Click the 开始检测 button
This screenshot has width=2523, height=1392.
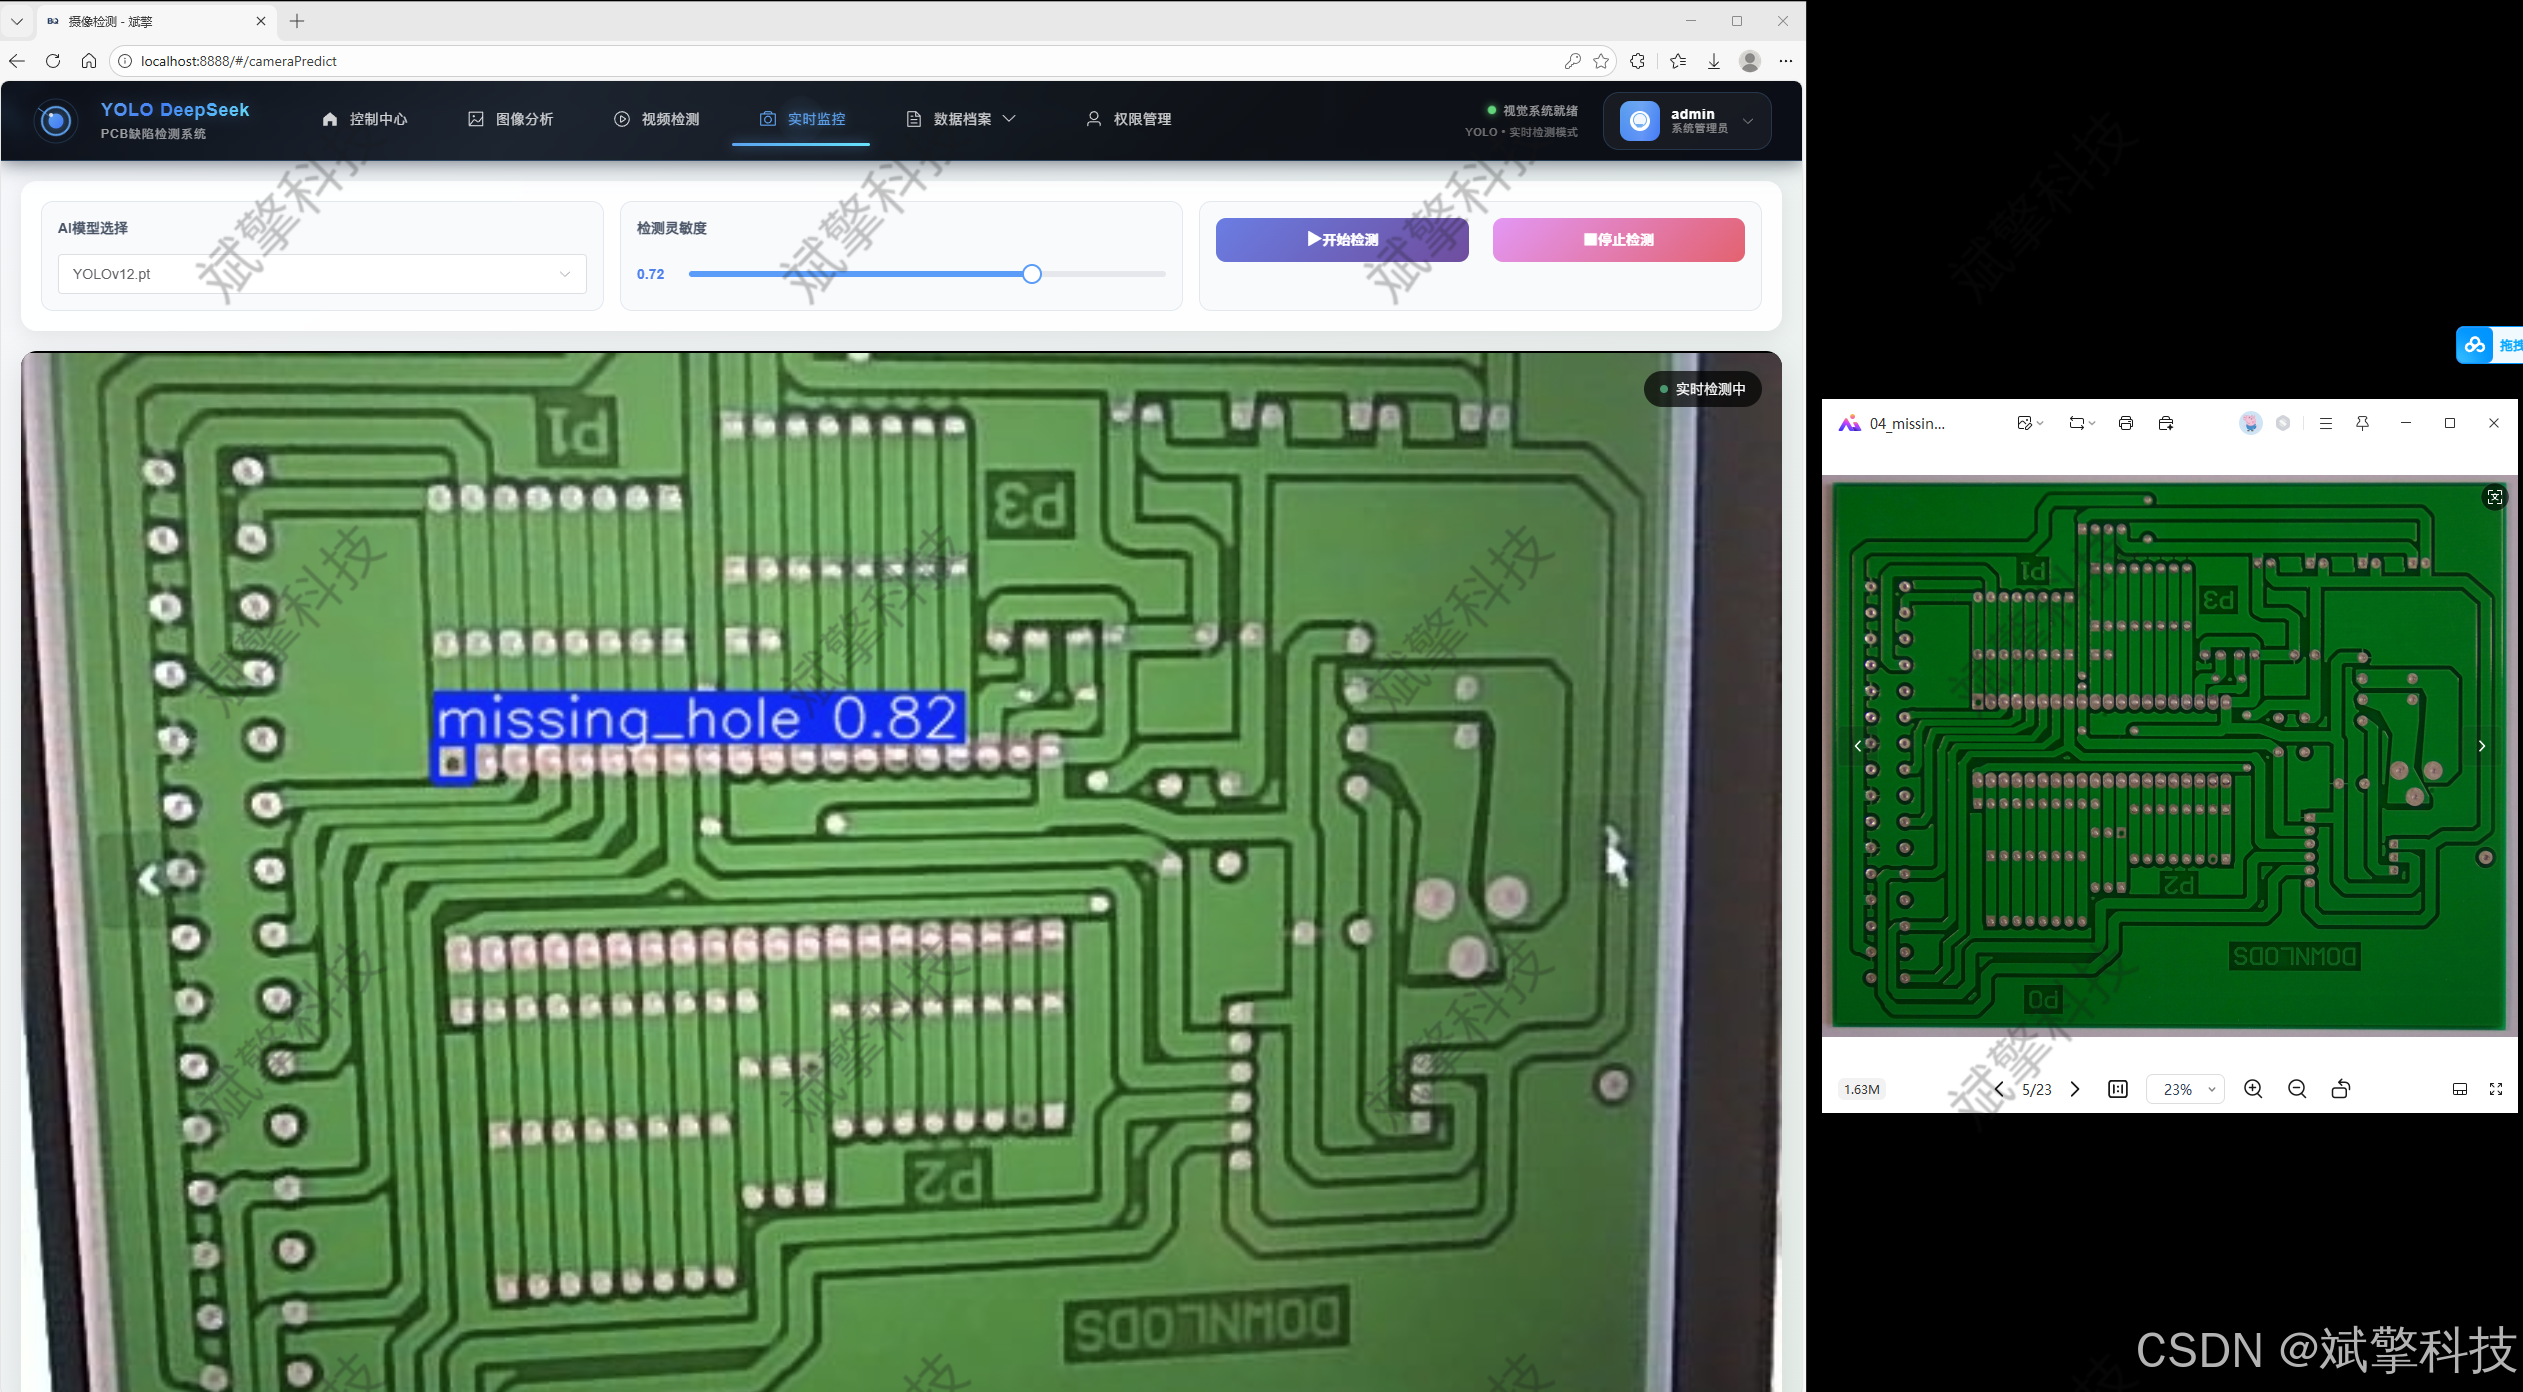1341,240
